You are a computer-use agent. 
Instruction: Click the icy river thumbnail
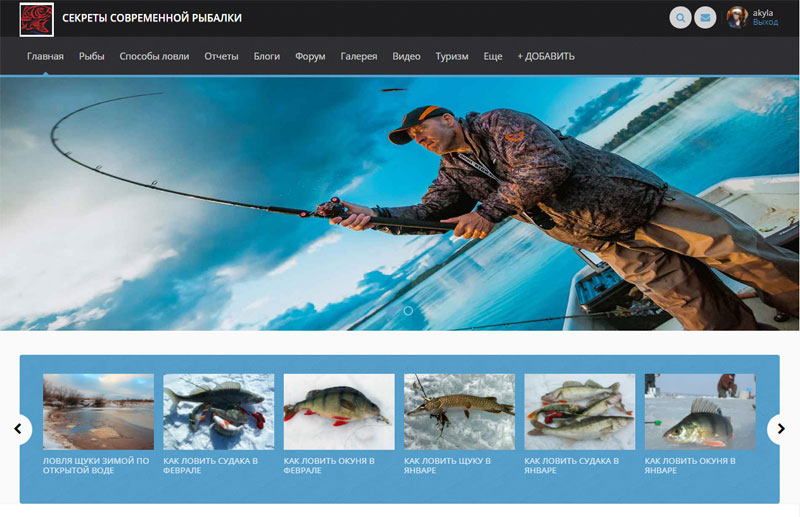click(98, 412)
